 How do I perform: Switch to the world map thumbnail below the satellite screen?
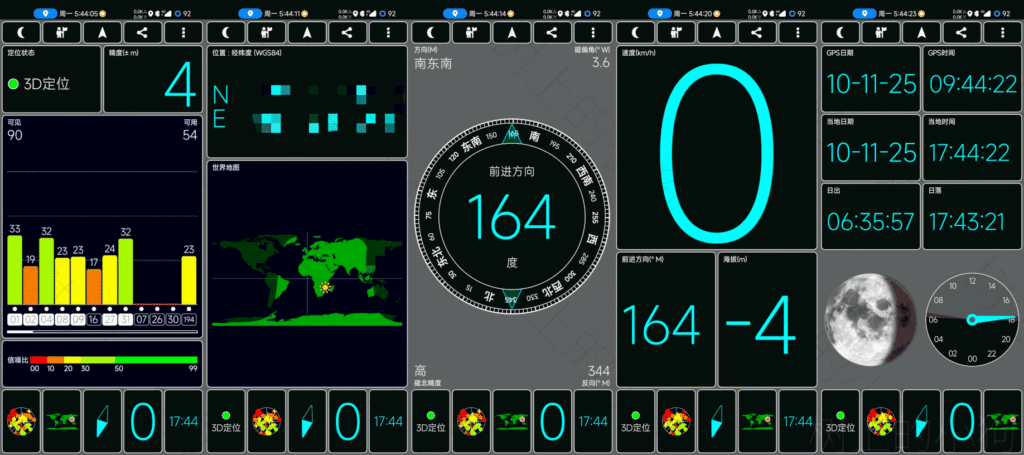[x=63, y=421]
